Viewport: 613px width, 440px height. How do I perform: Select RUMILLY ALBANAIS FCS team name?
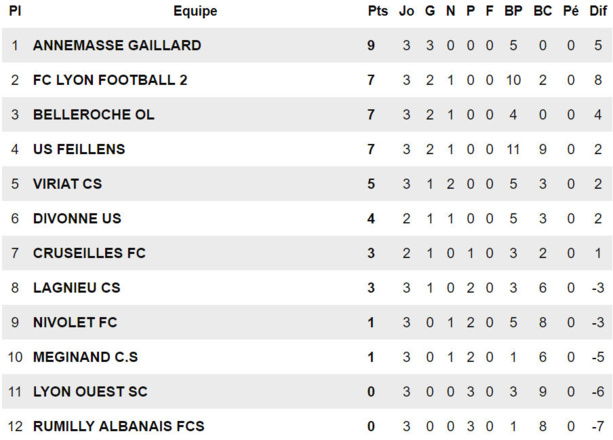point(118,426)
